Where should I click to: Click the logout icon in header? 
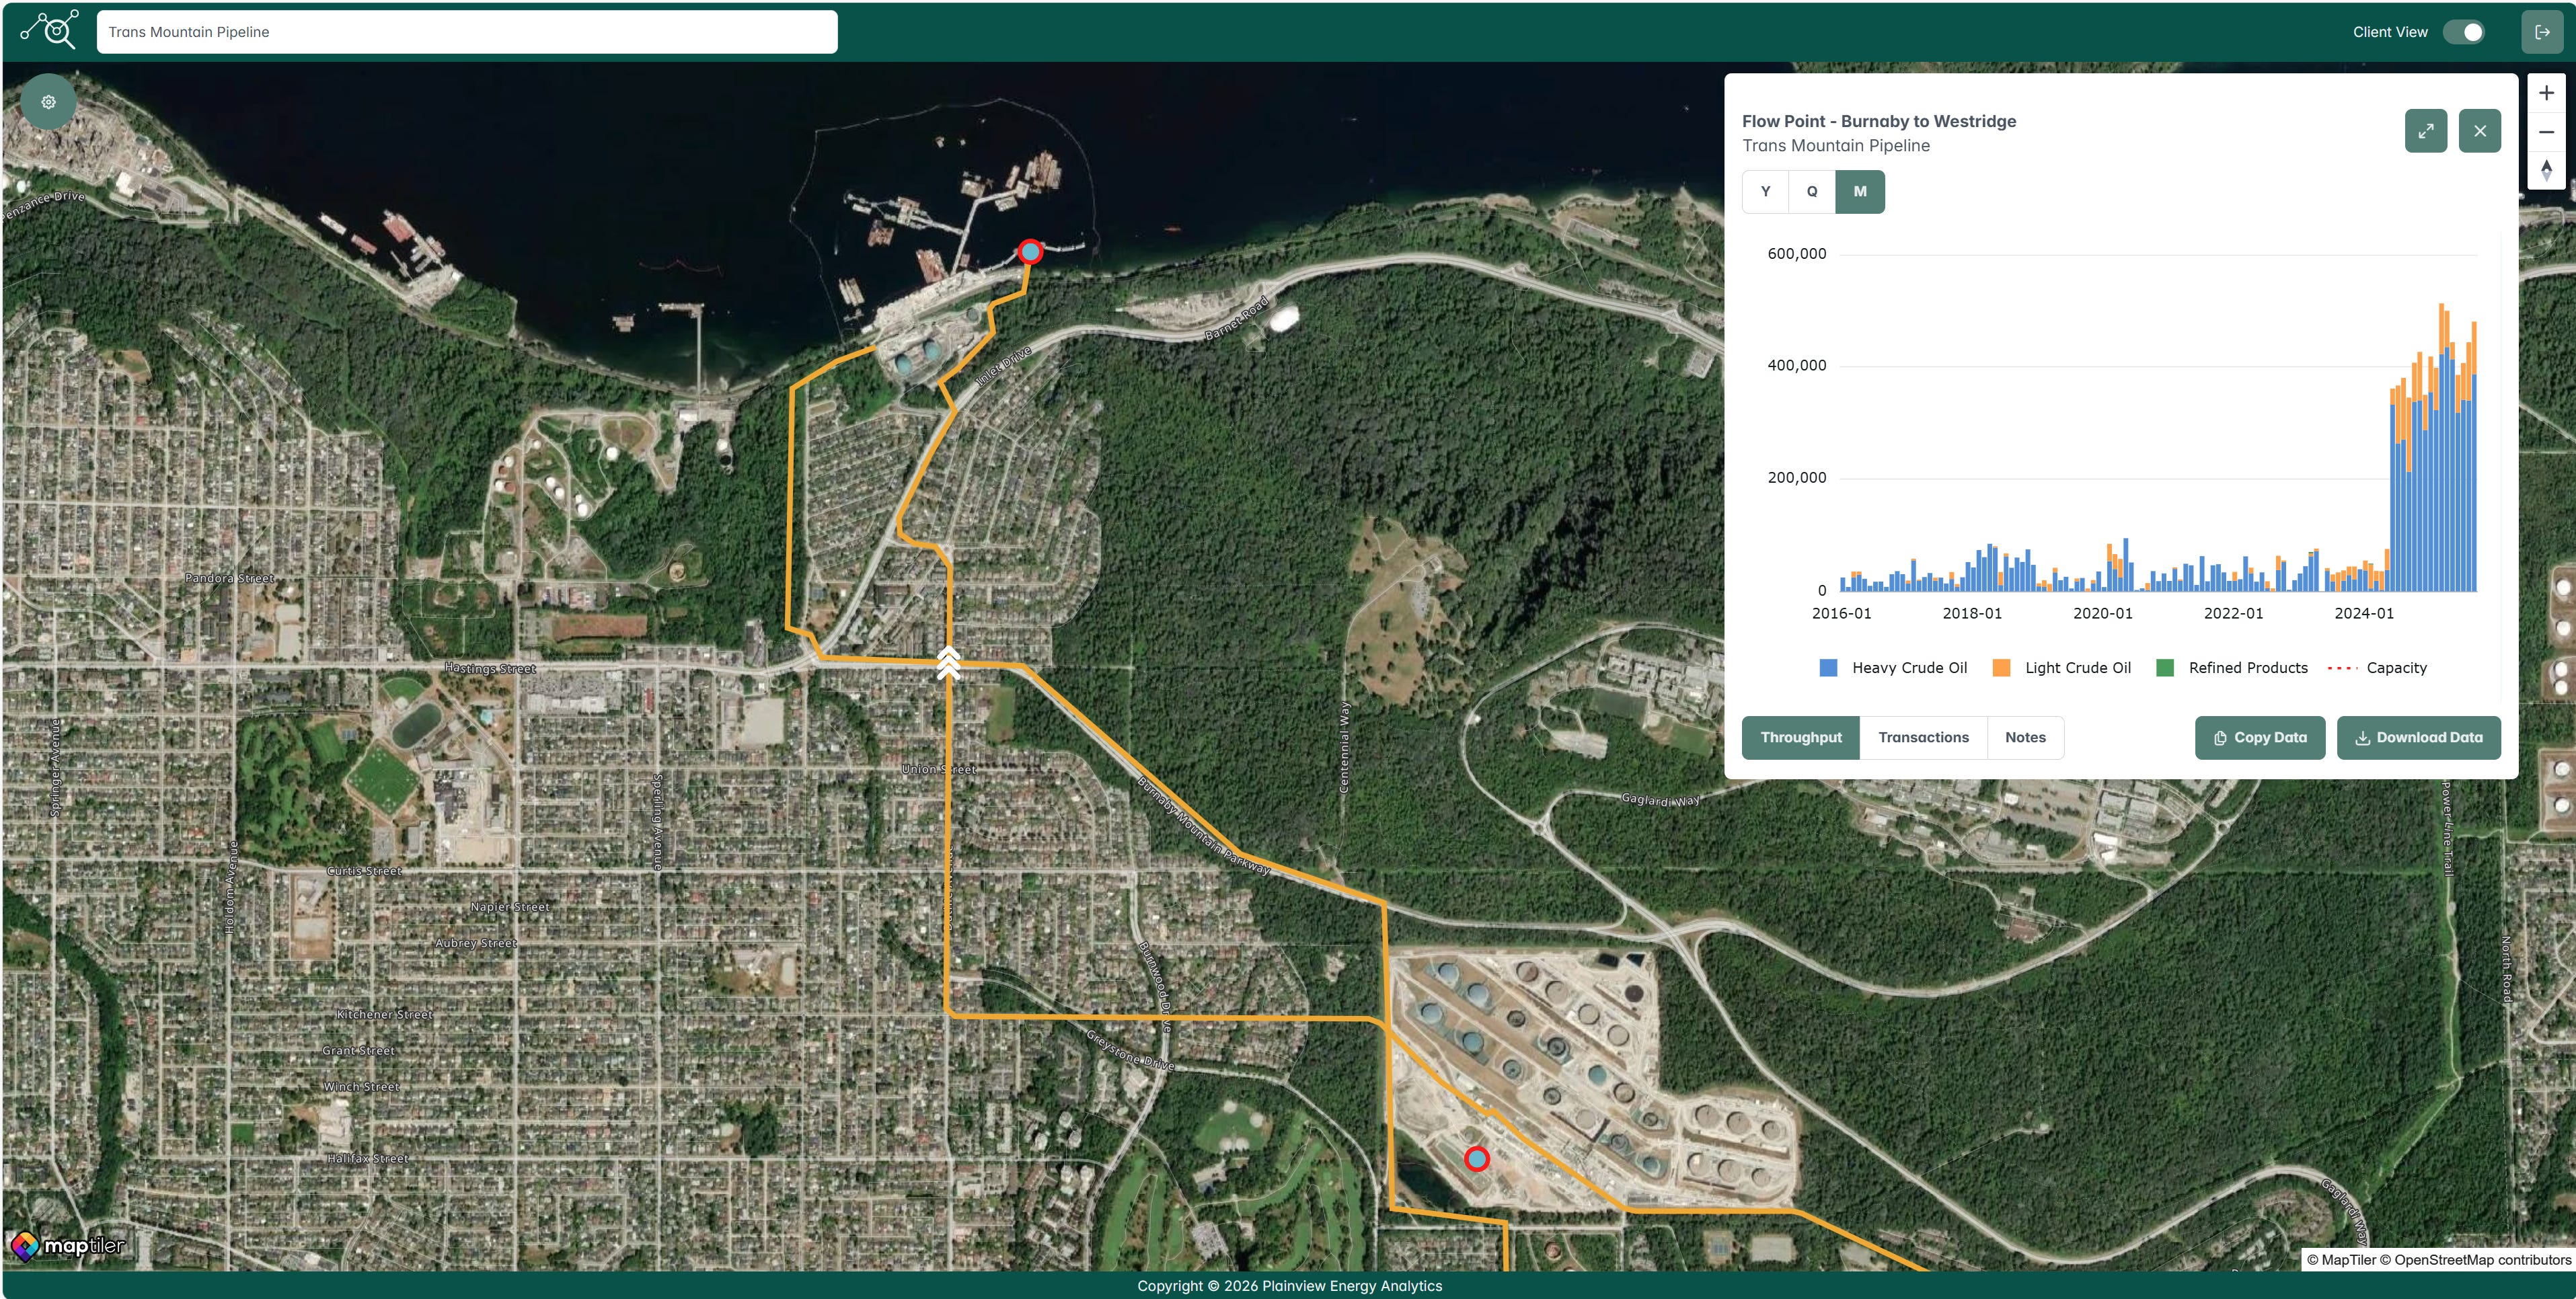(x=2542, y=32)
